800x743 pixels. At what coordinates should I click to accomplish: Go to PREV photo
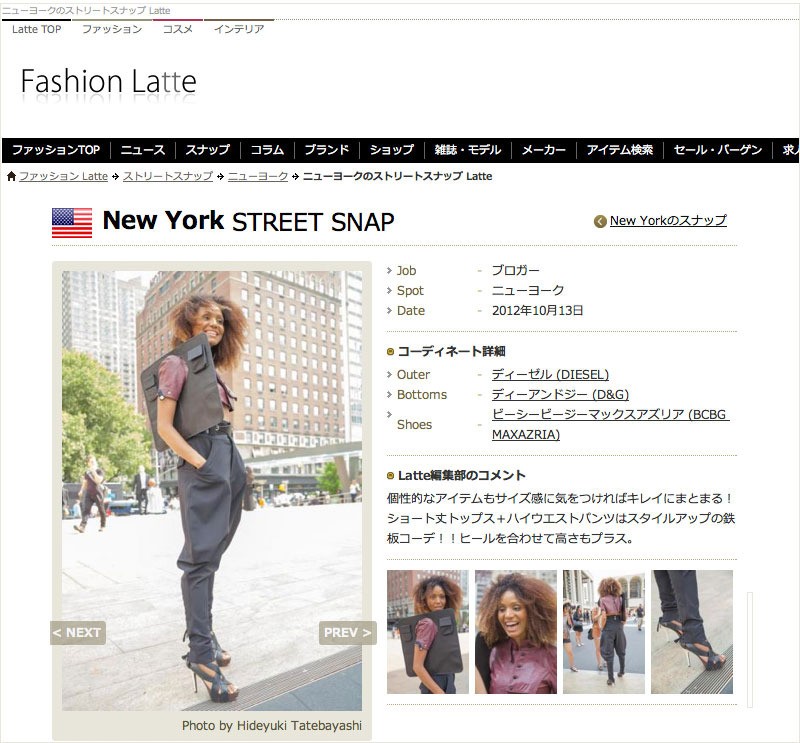[x=347, y=633]
